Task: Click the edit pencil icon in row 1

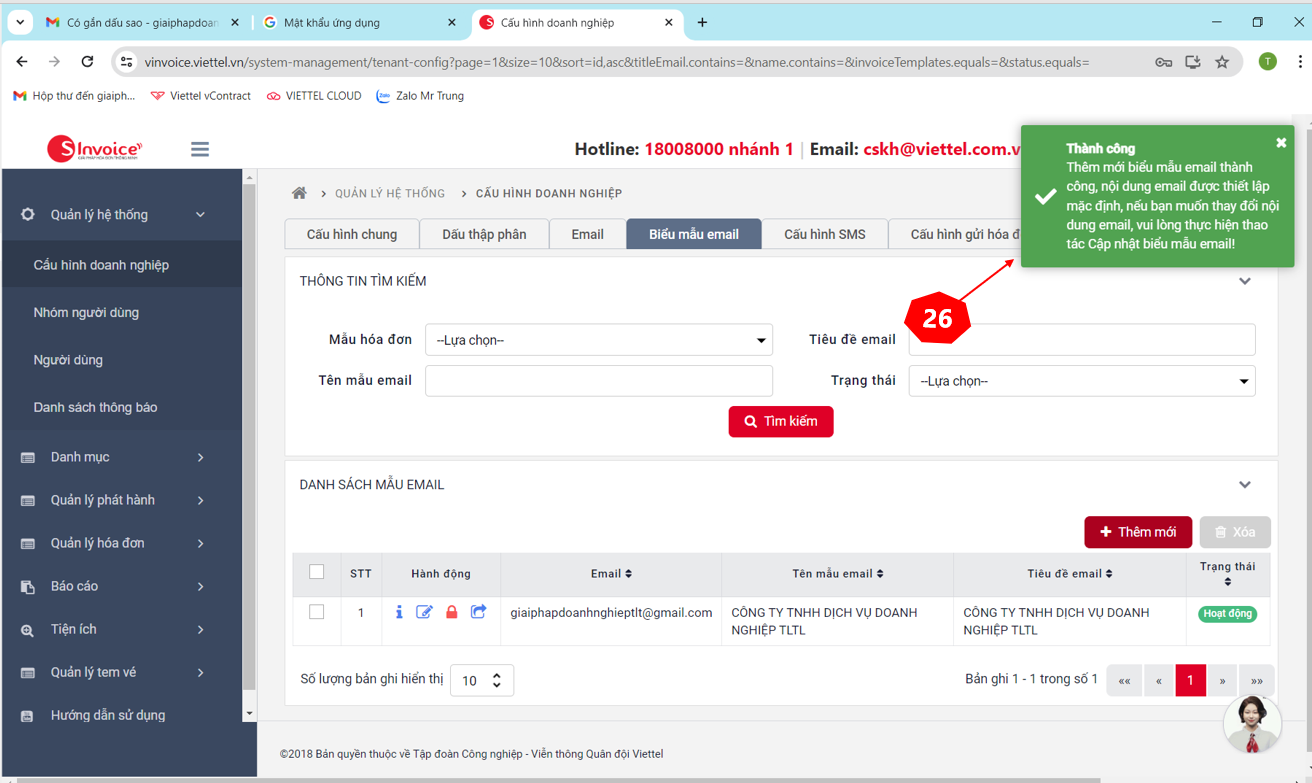Action: tap(425, 612)
